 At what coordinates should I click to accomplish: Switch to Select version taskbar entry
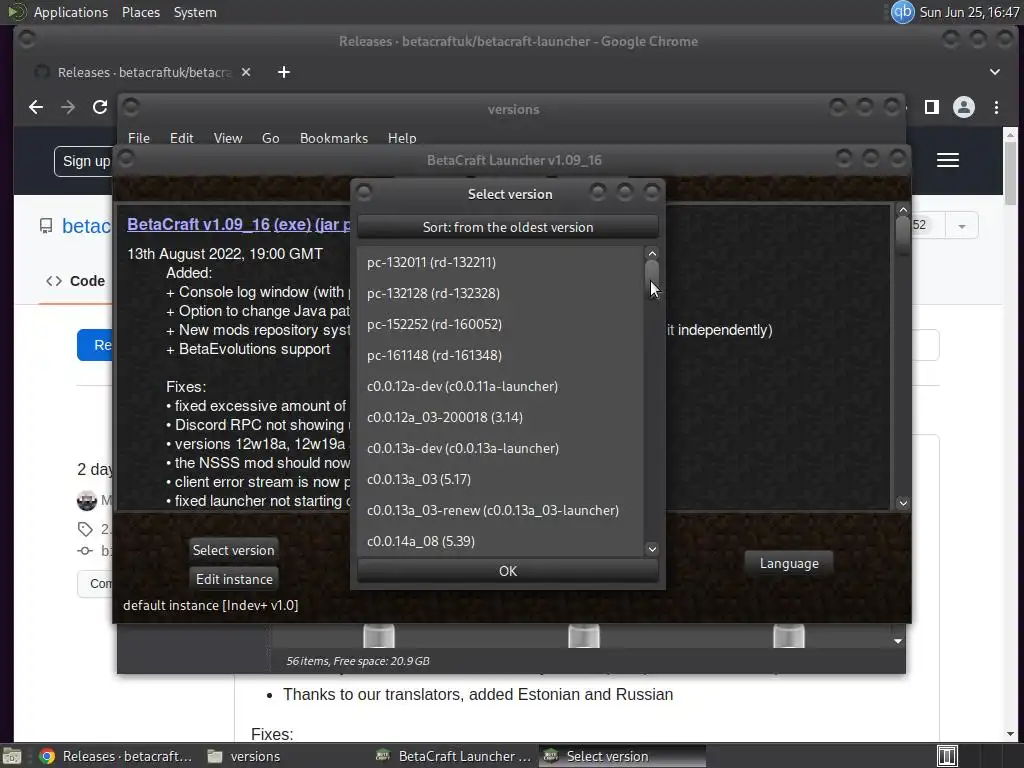coord(622,756)
